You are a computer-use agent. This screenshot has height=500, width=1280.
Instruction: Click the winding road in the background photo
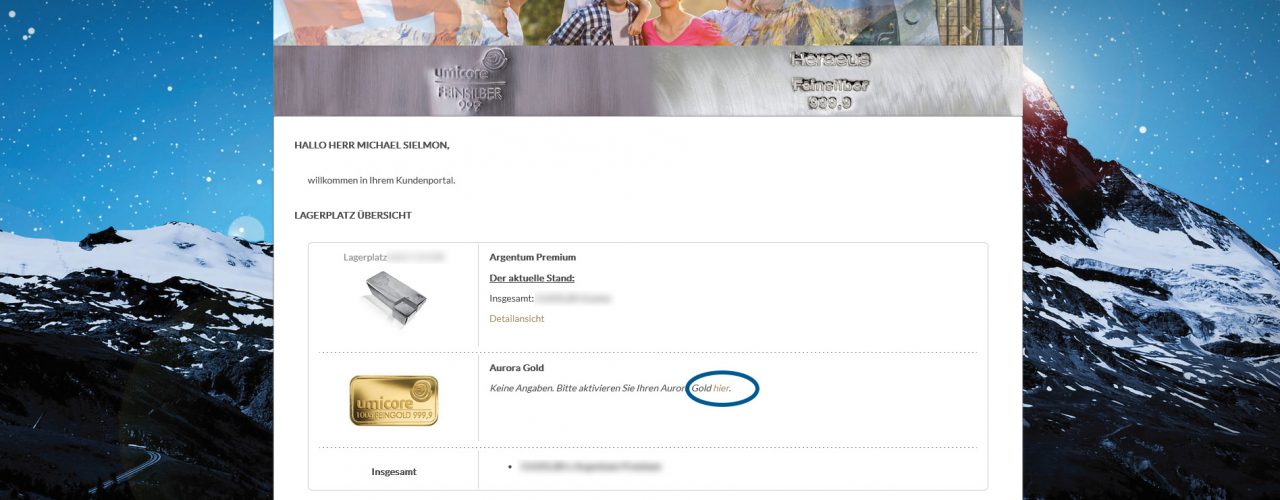click(x=140, y=468)
